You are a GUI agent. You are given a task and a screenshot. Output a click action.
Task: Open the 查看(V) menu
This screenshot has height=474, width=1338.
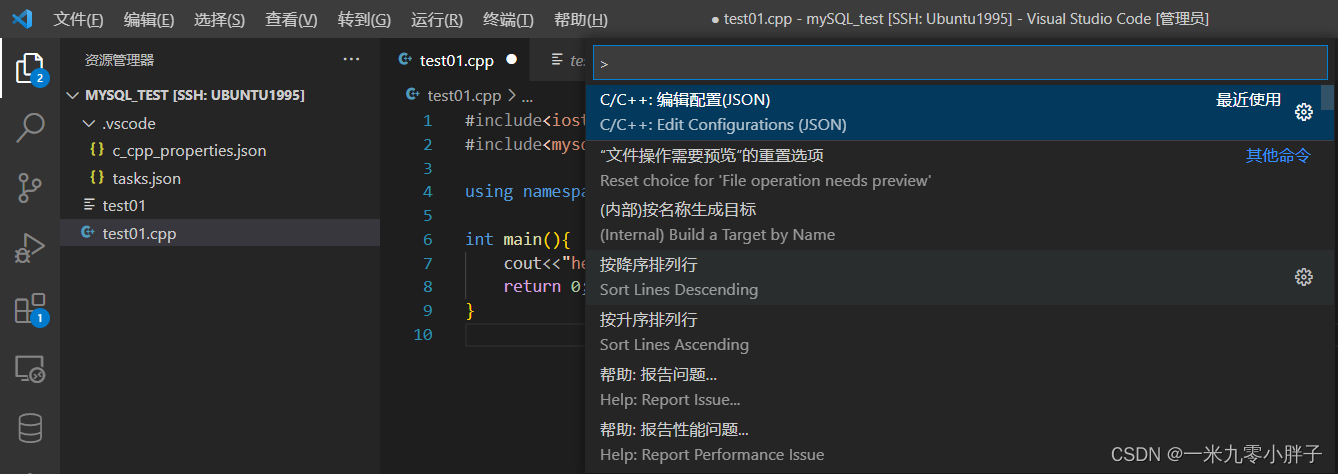[x=291, y=20]
